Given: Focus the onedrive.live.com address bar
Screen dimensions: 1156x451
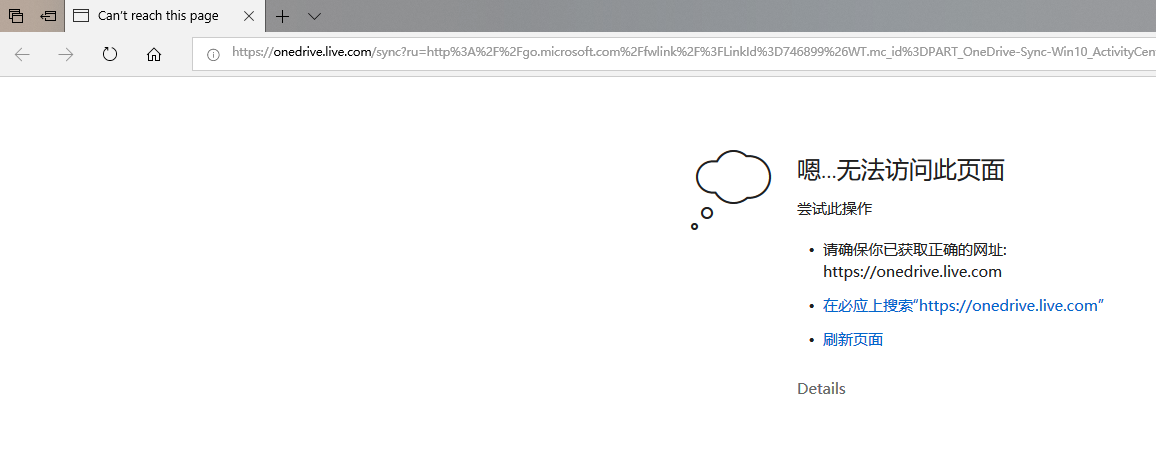Looking at the screenshot, I should [x=674, y=55].
